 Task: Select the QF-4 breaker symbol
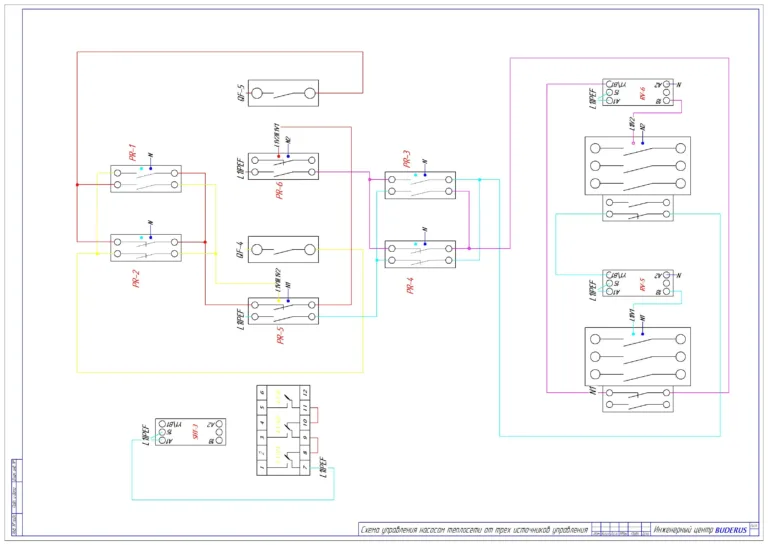point(283,250)
